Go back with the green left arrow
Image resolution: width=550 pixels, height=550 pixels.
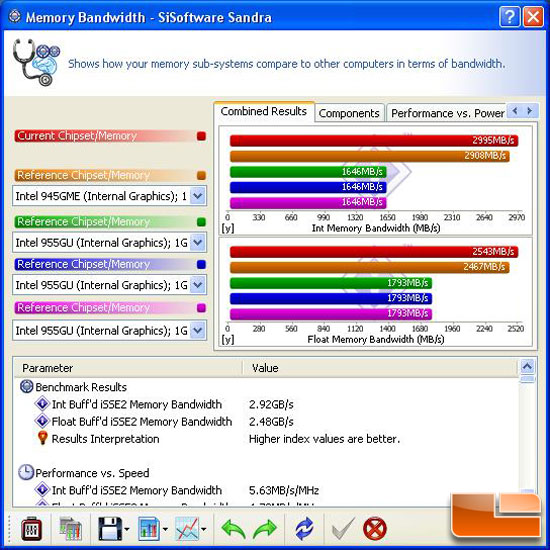[233, 529]
